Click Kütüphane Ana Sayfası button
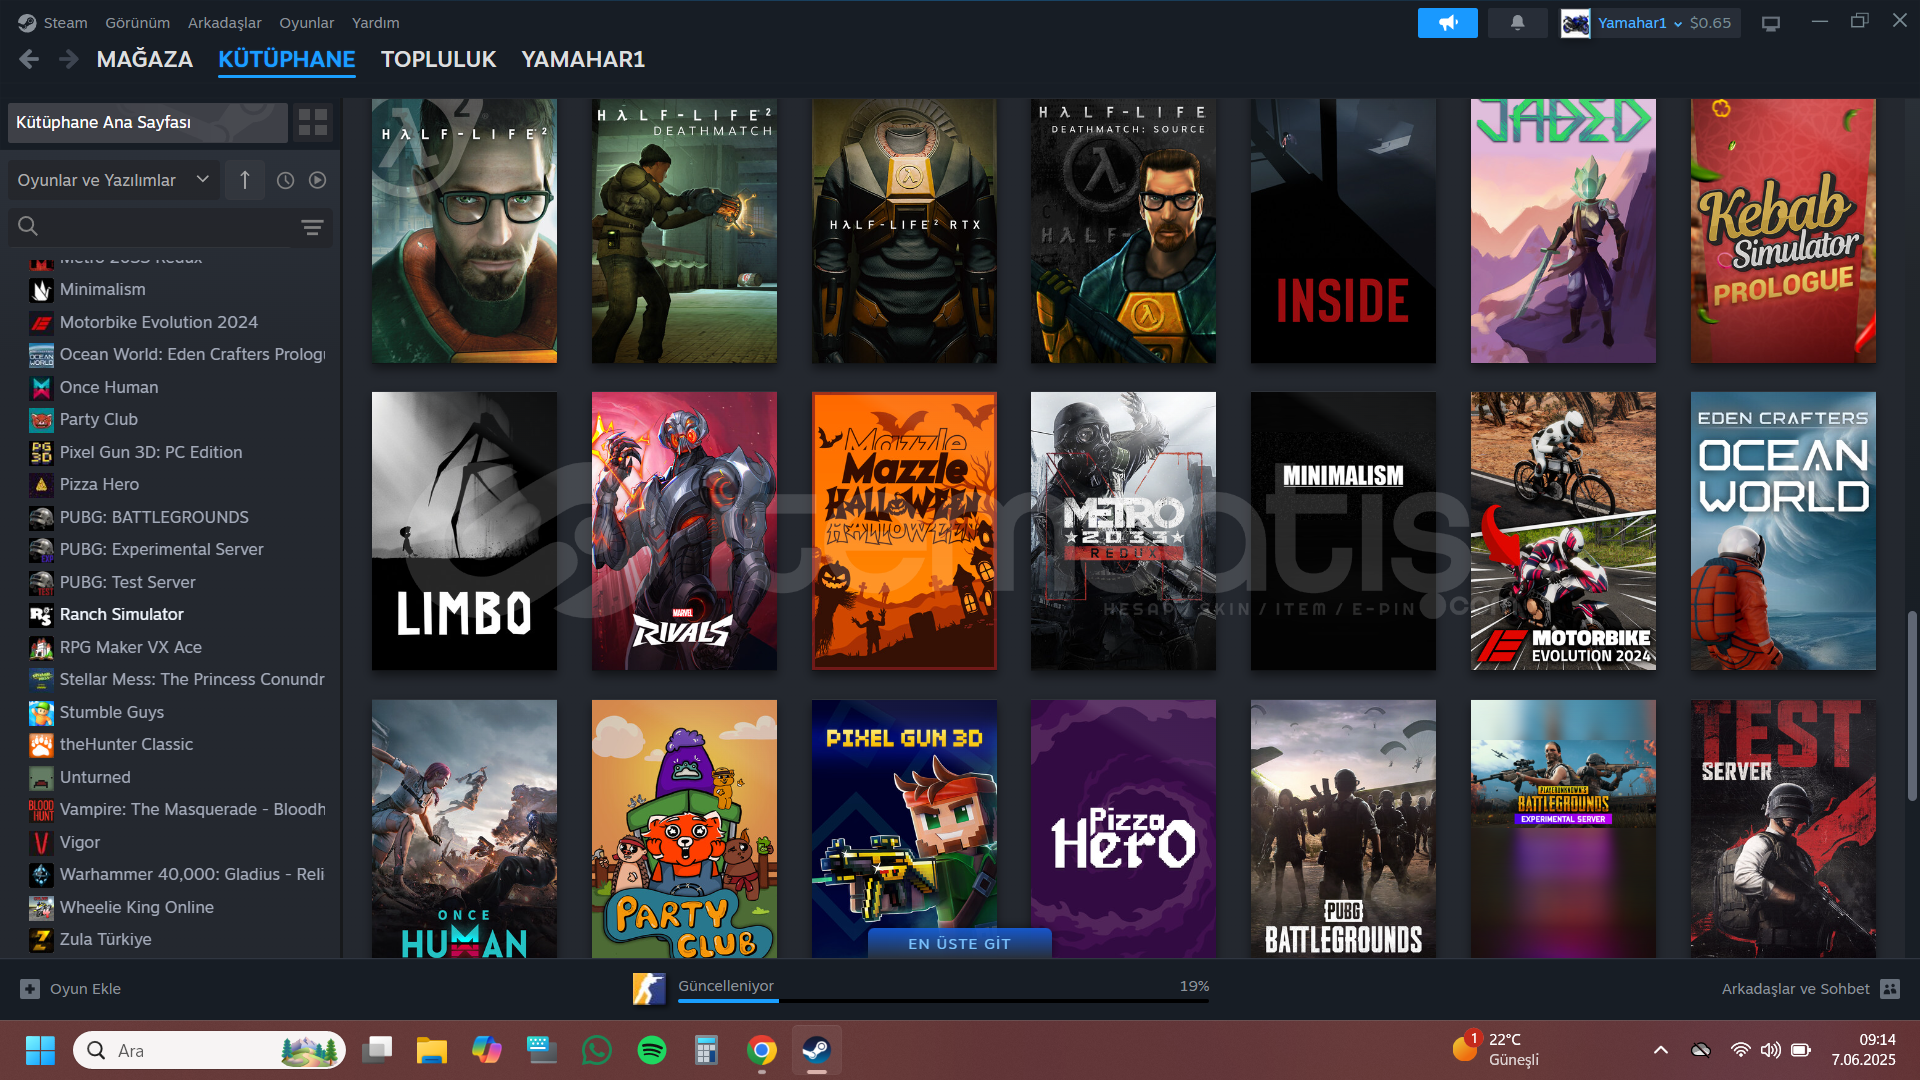This screenshot has width=1920, height=1080. coord(147,122)
